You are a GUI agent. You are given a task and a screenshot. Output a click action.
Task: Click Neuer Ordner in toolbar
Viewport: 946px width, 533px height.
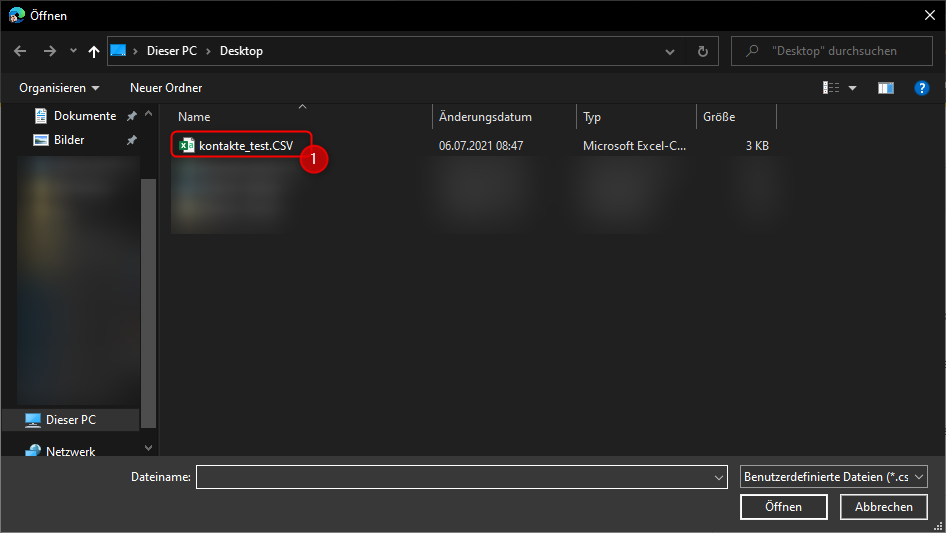[x=166, y=88]
